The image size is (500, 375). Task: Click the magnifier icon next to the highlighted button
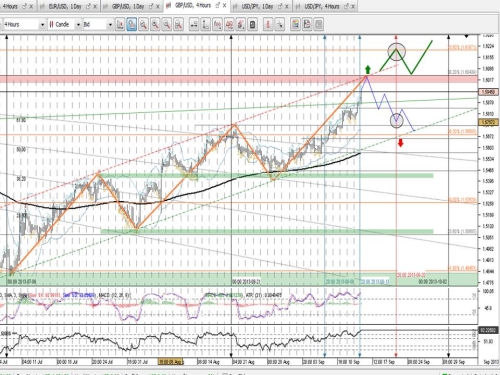(143, 24)
